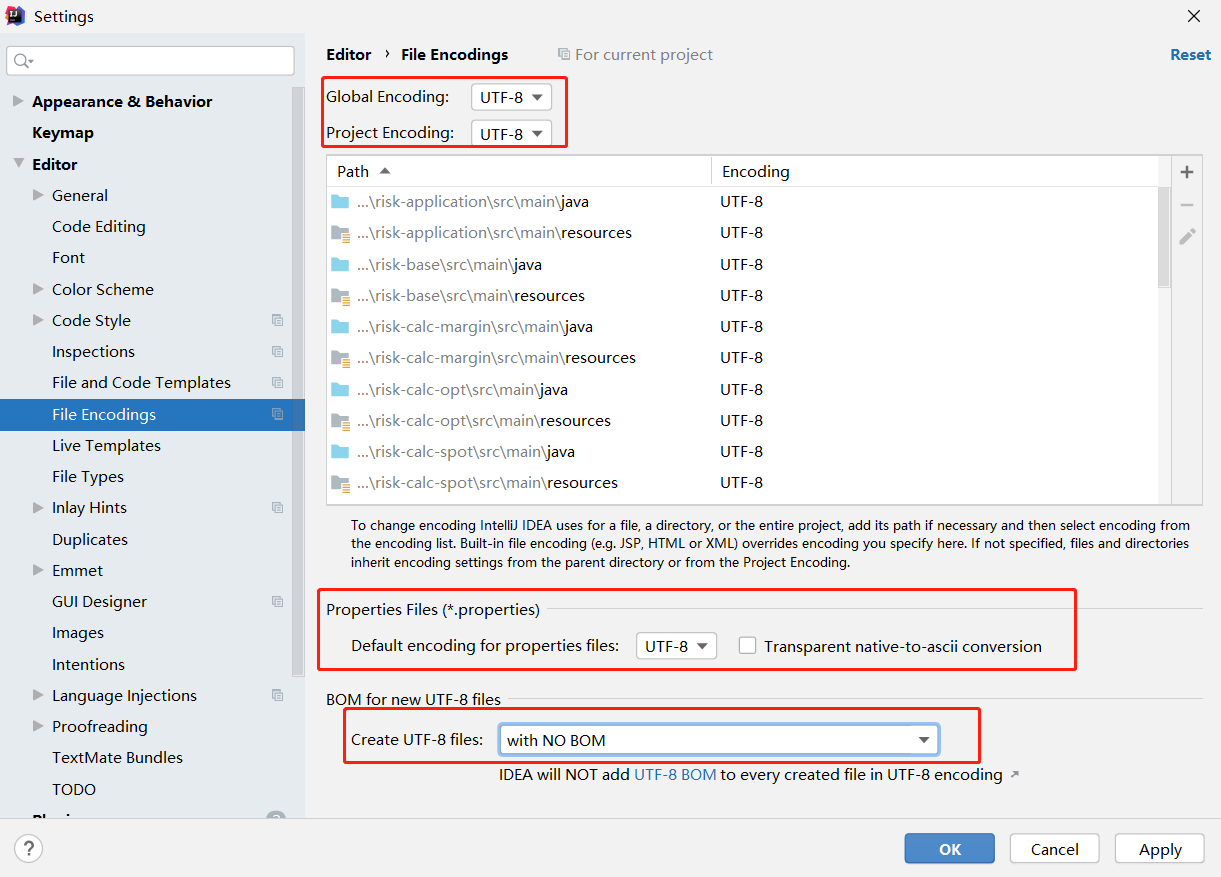Select the risk-calc-opt\src\main\java path text
This screenshot has width=1221, height=877.
[x=462, y=390]
